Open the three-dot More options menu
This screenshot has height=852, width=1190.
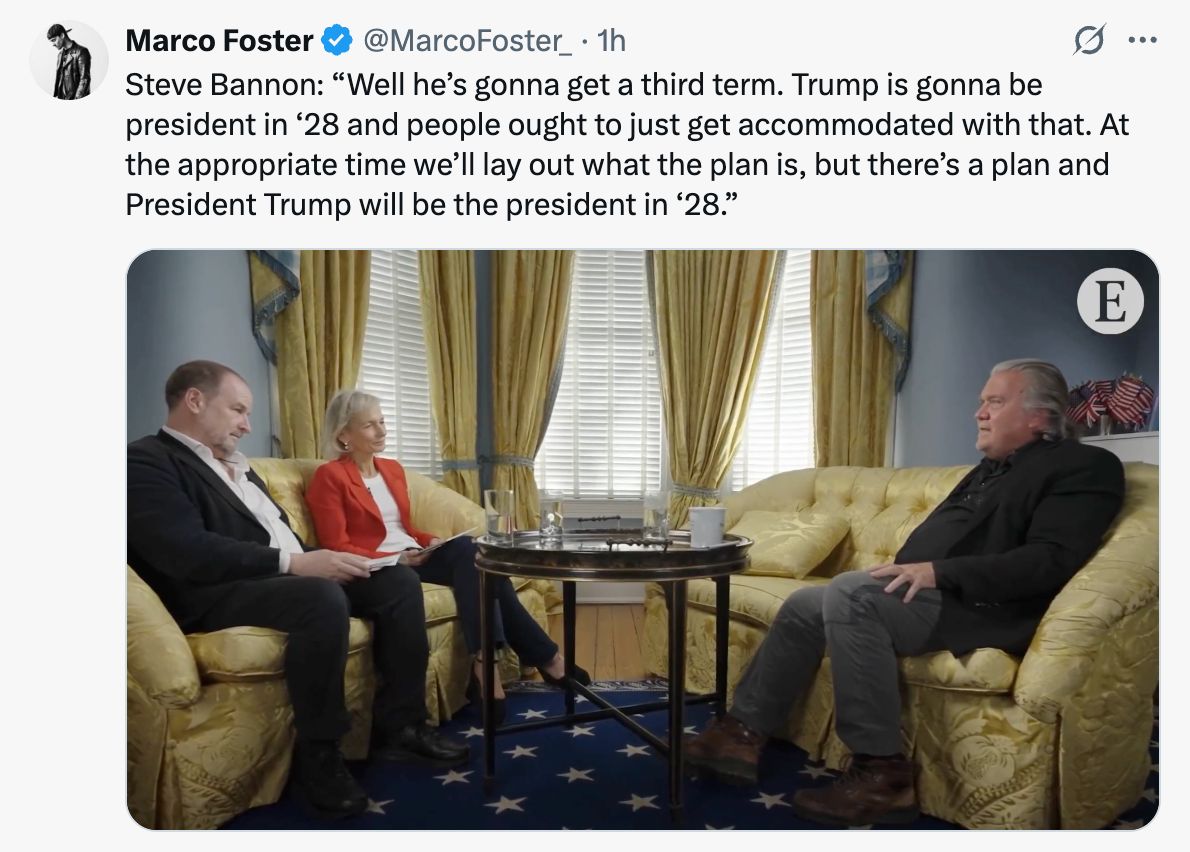point(1141,40)
